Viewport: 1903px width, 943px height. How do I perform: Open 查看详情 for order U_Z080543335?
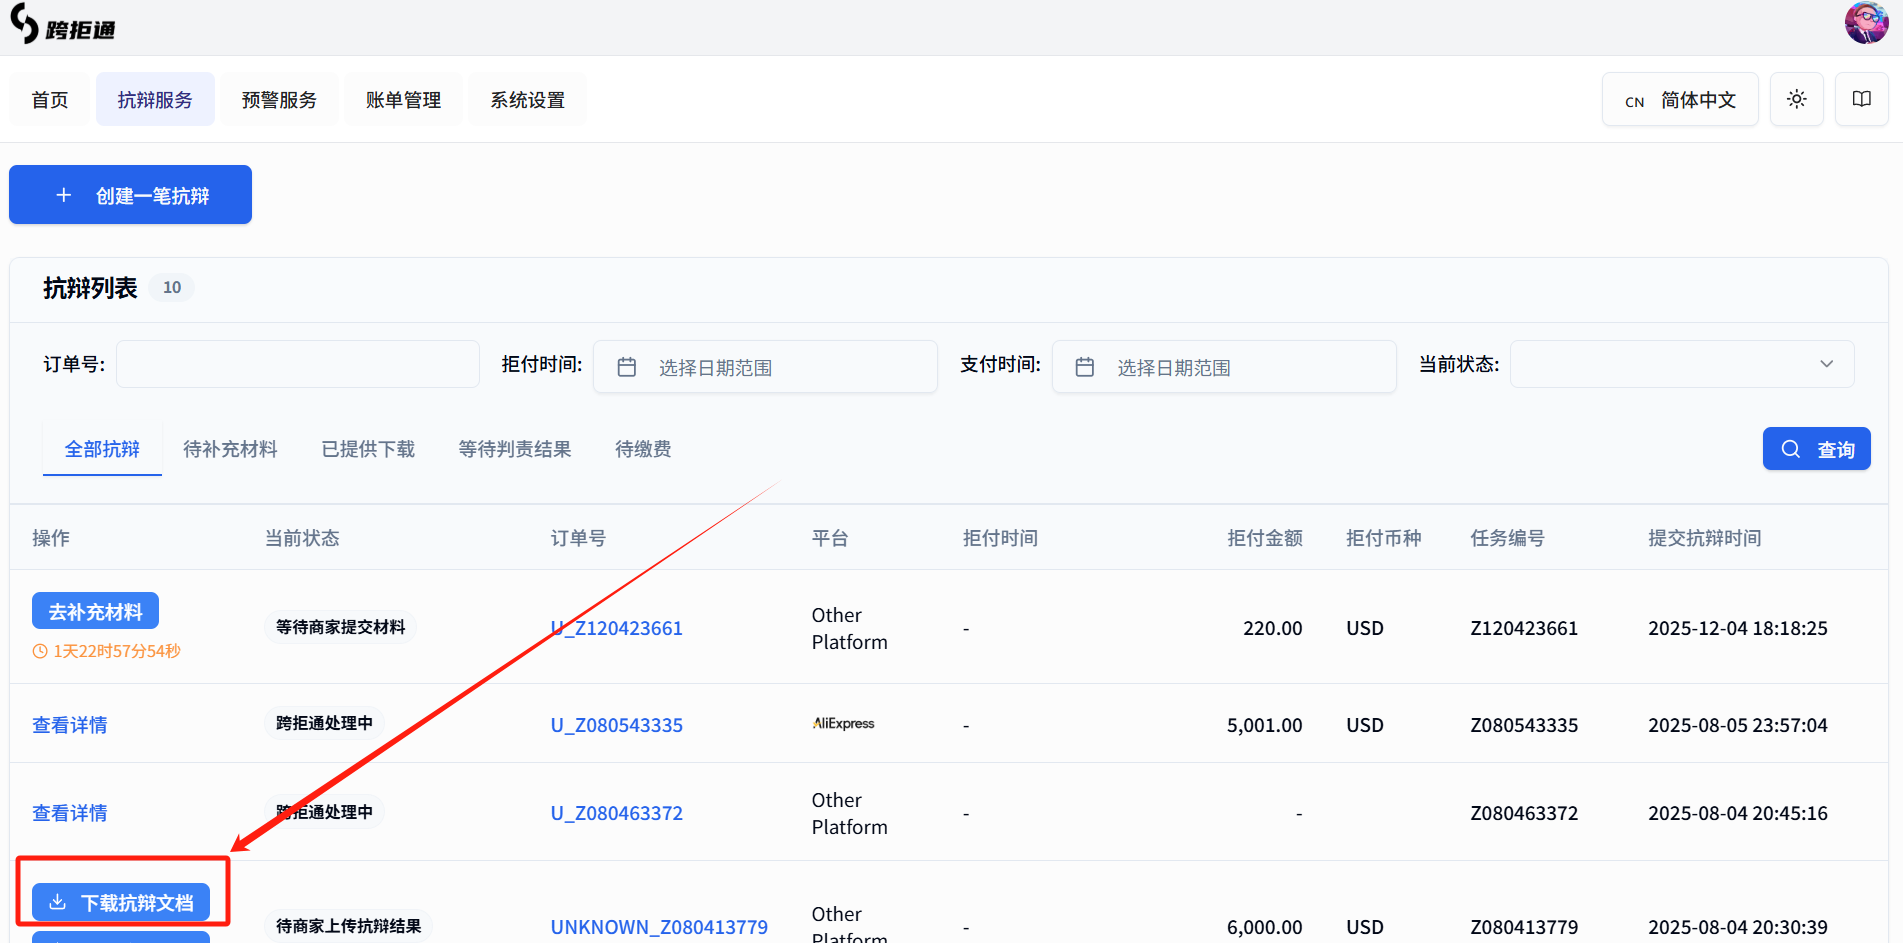(70, 725)
